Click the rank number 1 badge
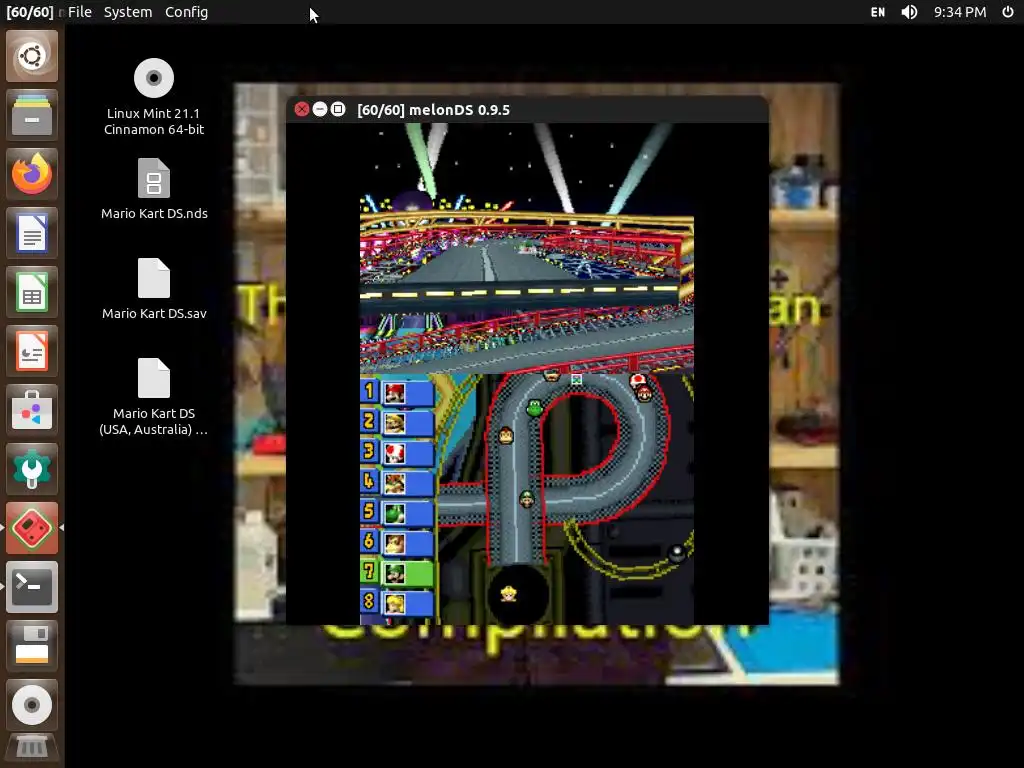This screenshot has height=768, width=1024. [x=369, y=392]
